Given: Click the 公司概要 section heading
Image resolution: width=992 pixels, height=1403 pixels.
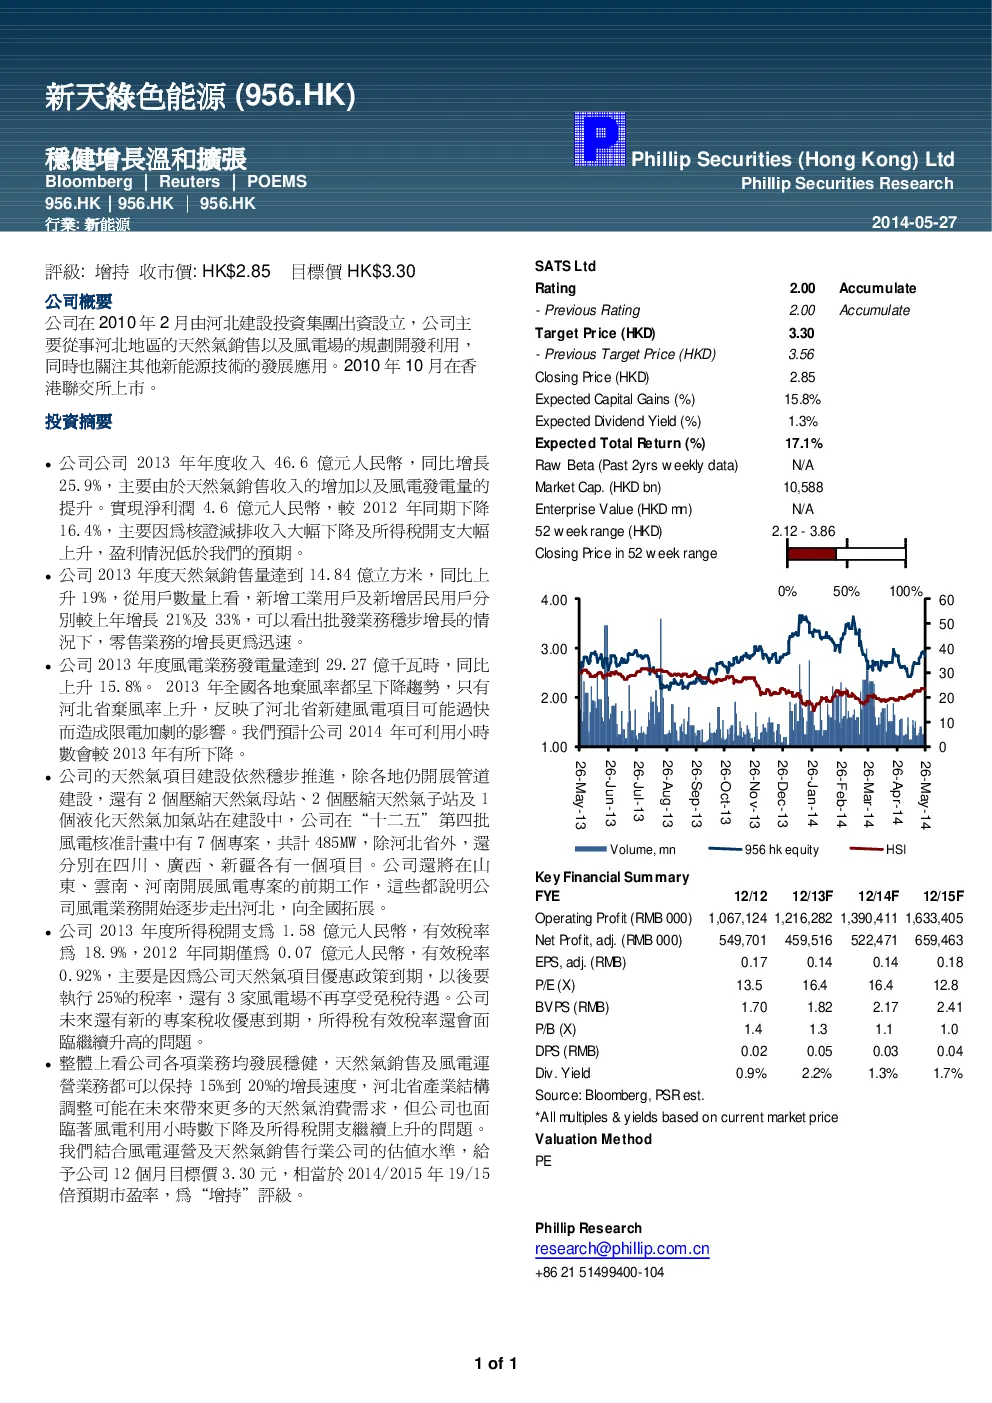Looking at the screenshot, I should [x=78, y=301].
